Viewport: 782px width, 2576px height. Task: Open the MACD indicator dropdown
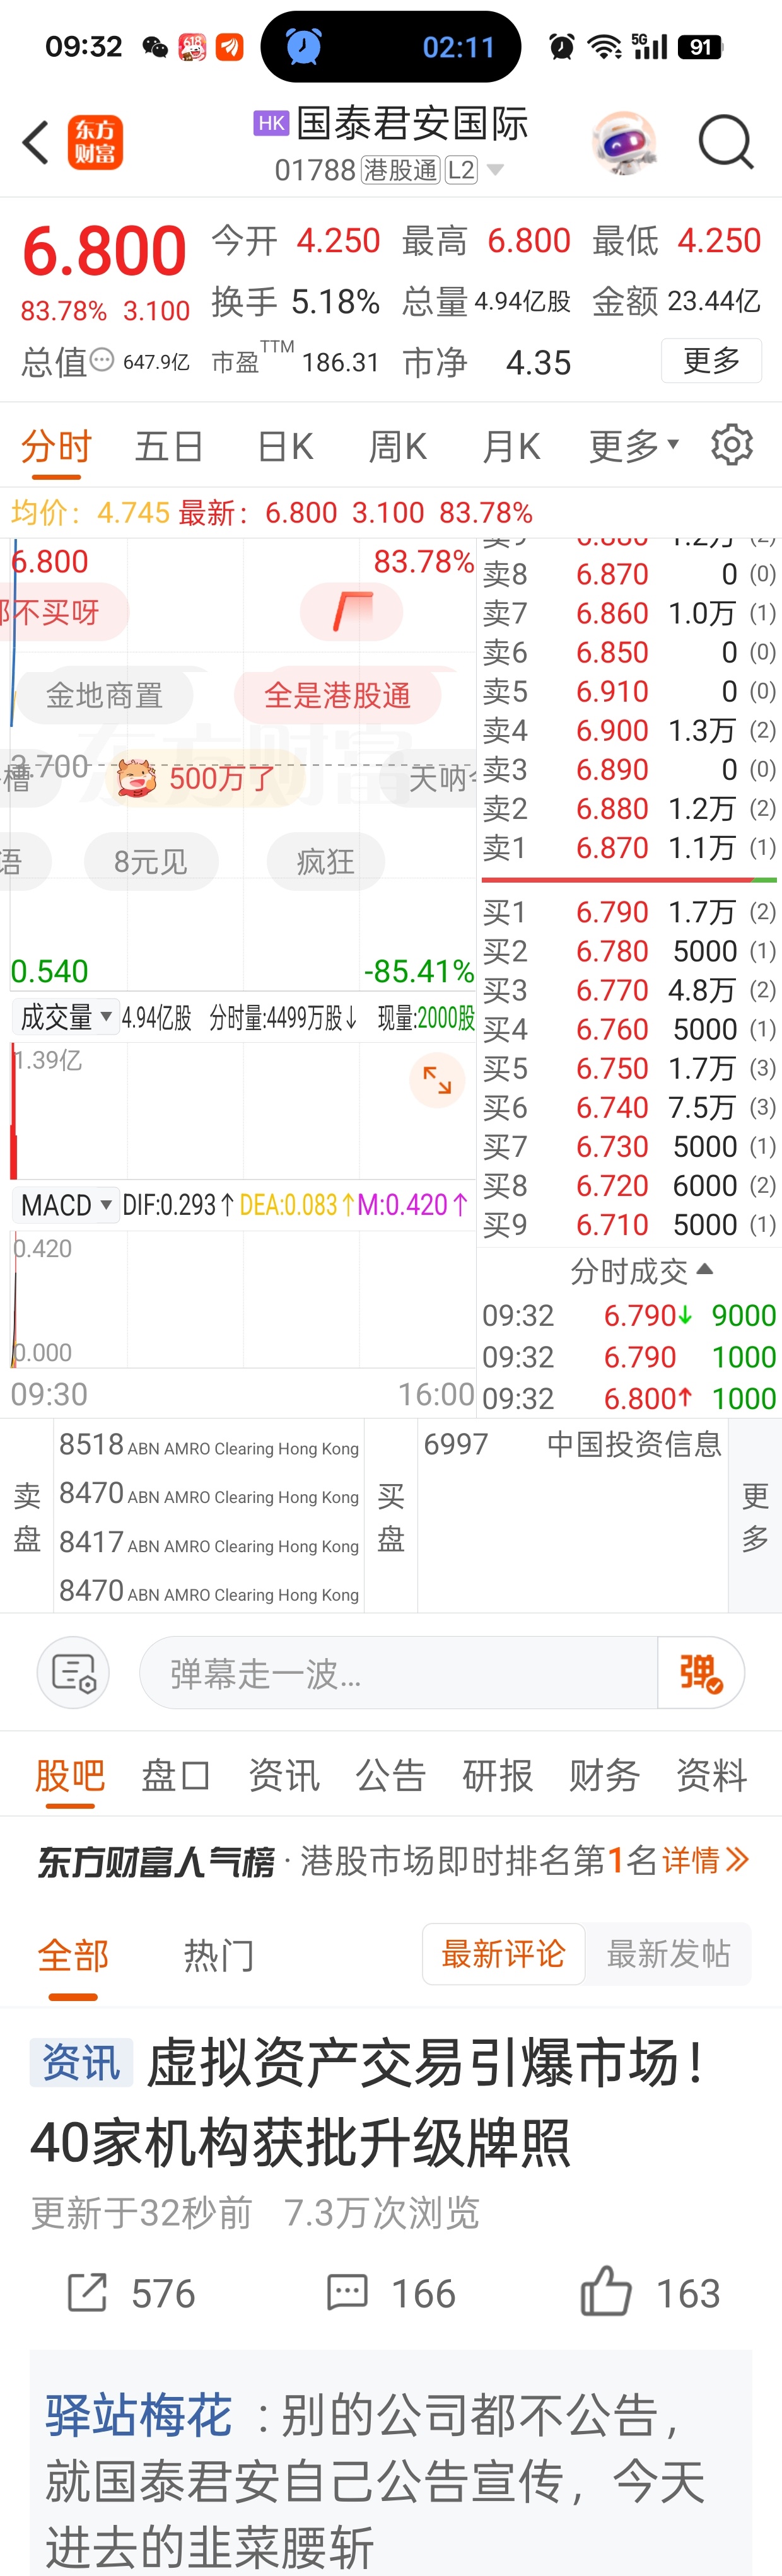pyautogui.click(x=66, y=1205)
